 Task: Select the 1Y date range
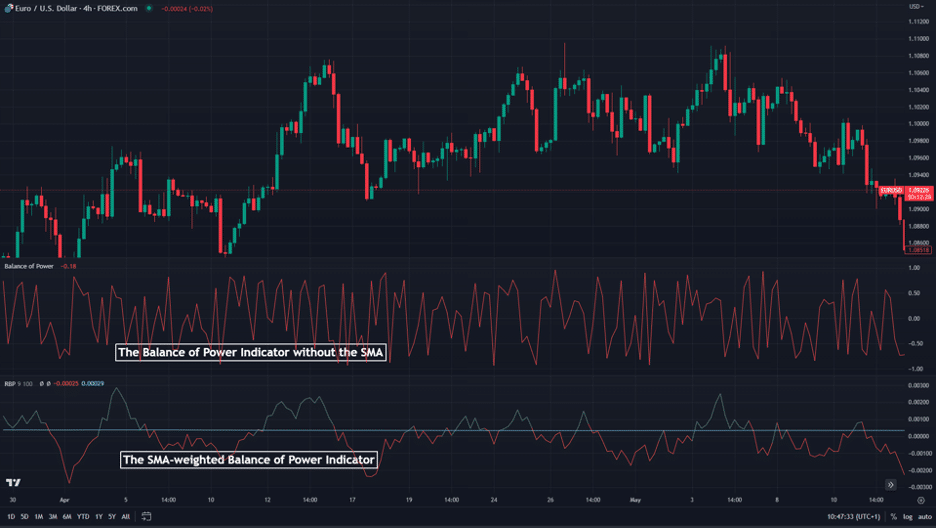[x=98, y=517]
